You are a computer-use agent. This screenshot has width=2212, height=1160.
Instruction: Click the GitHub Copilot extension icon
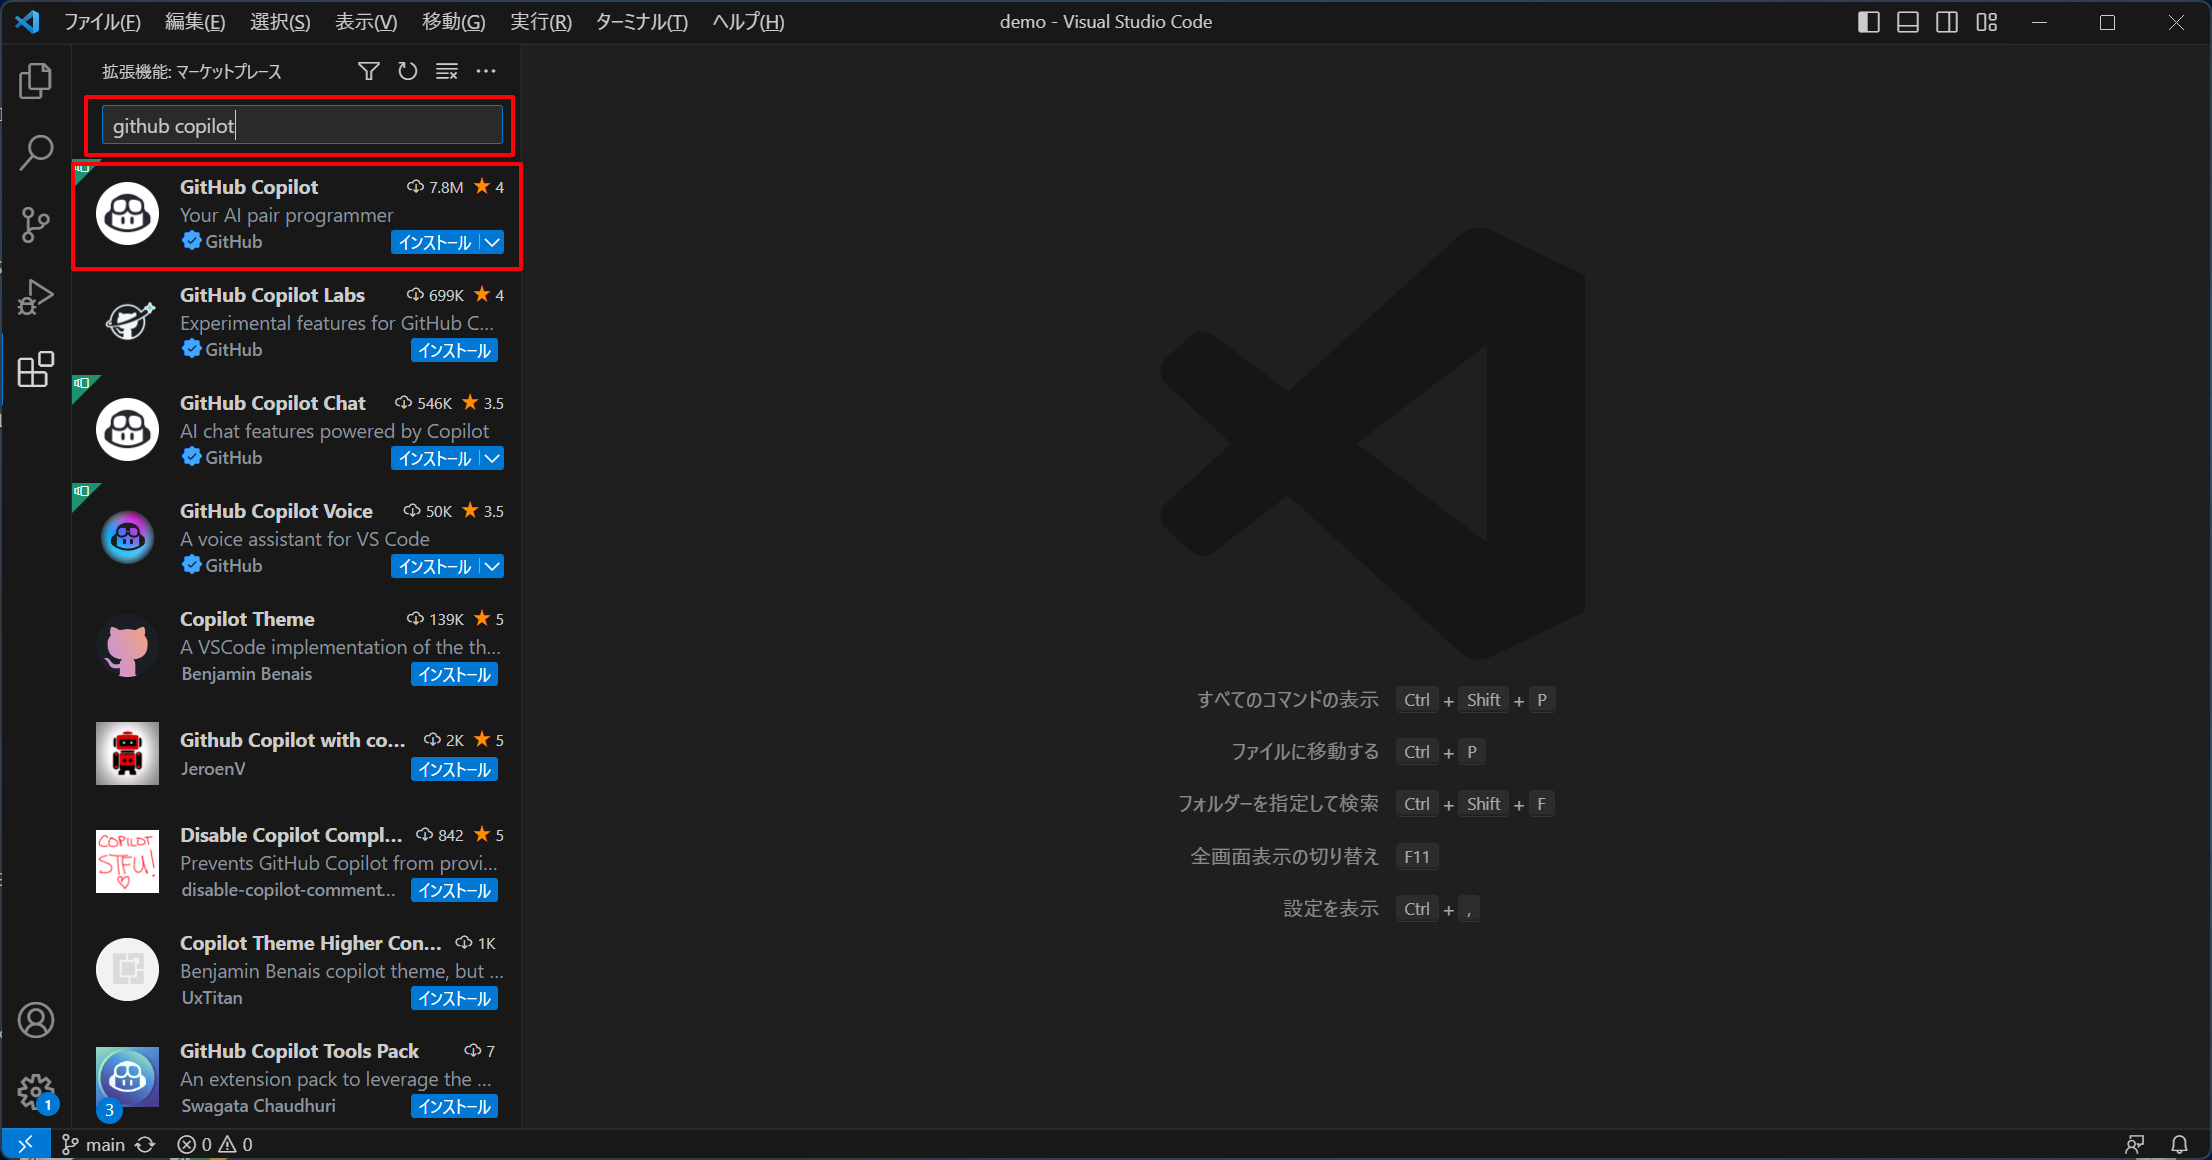pyautogui.click(x=127, y=213)
